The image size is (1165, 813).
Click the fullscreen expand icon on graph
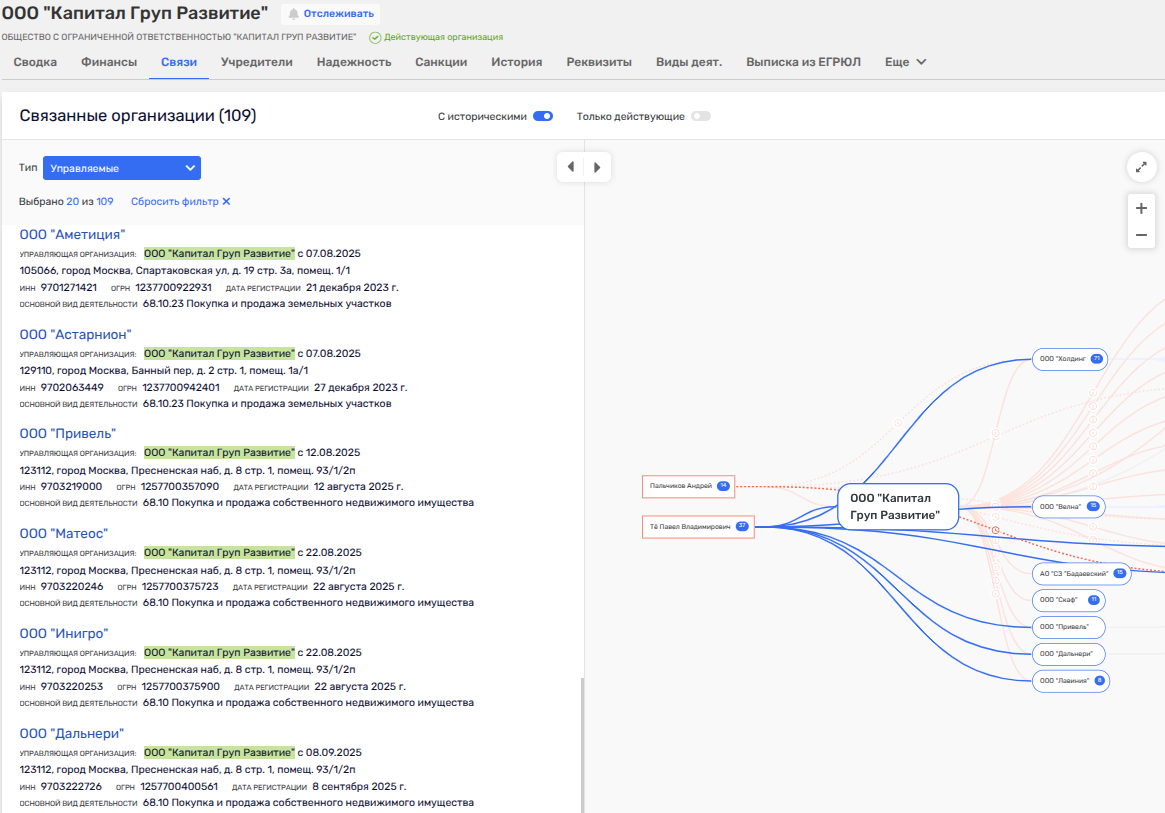pos(1141,167)
